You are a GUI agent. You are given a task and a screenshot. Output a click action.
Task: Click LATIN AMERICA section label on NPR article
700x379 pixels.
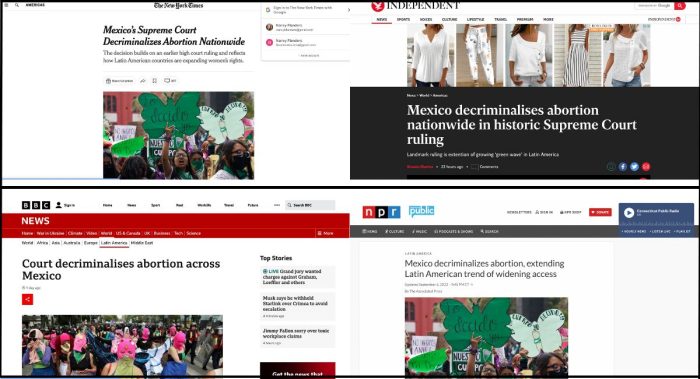(x=418, y=254)
